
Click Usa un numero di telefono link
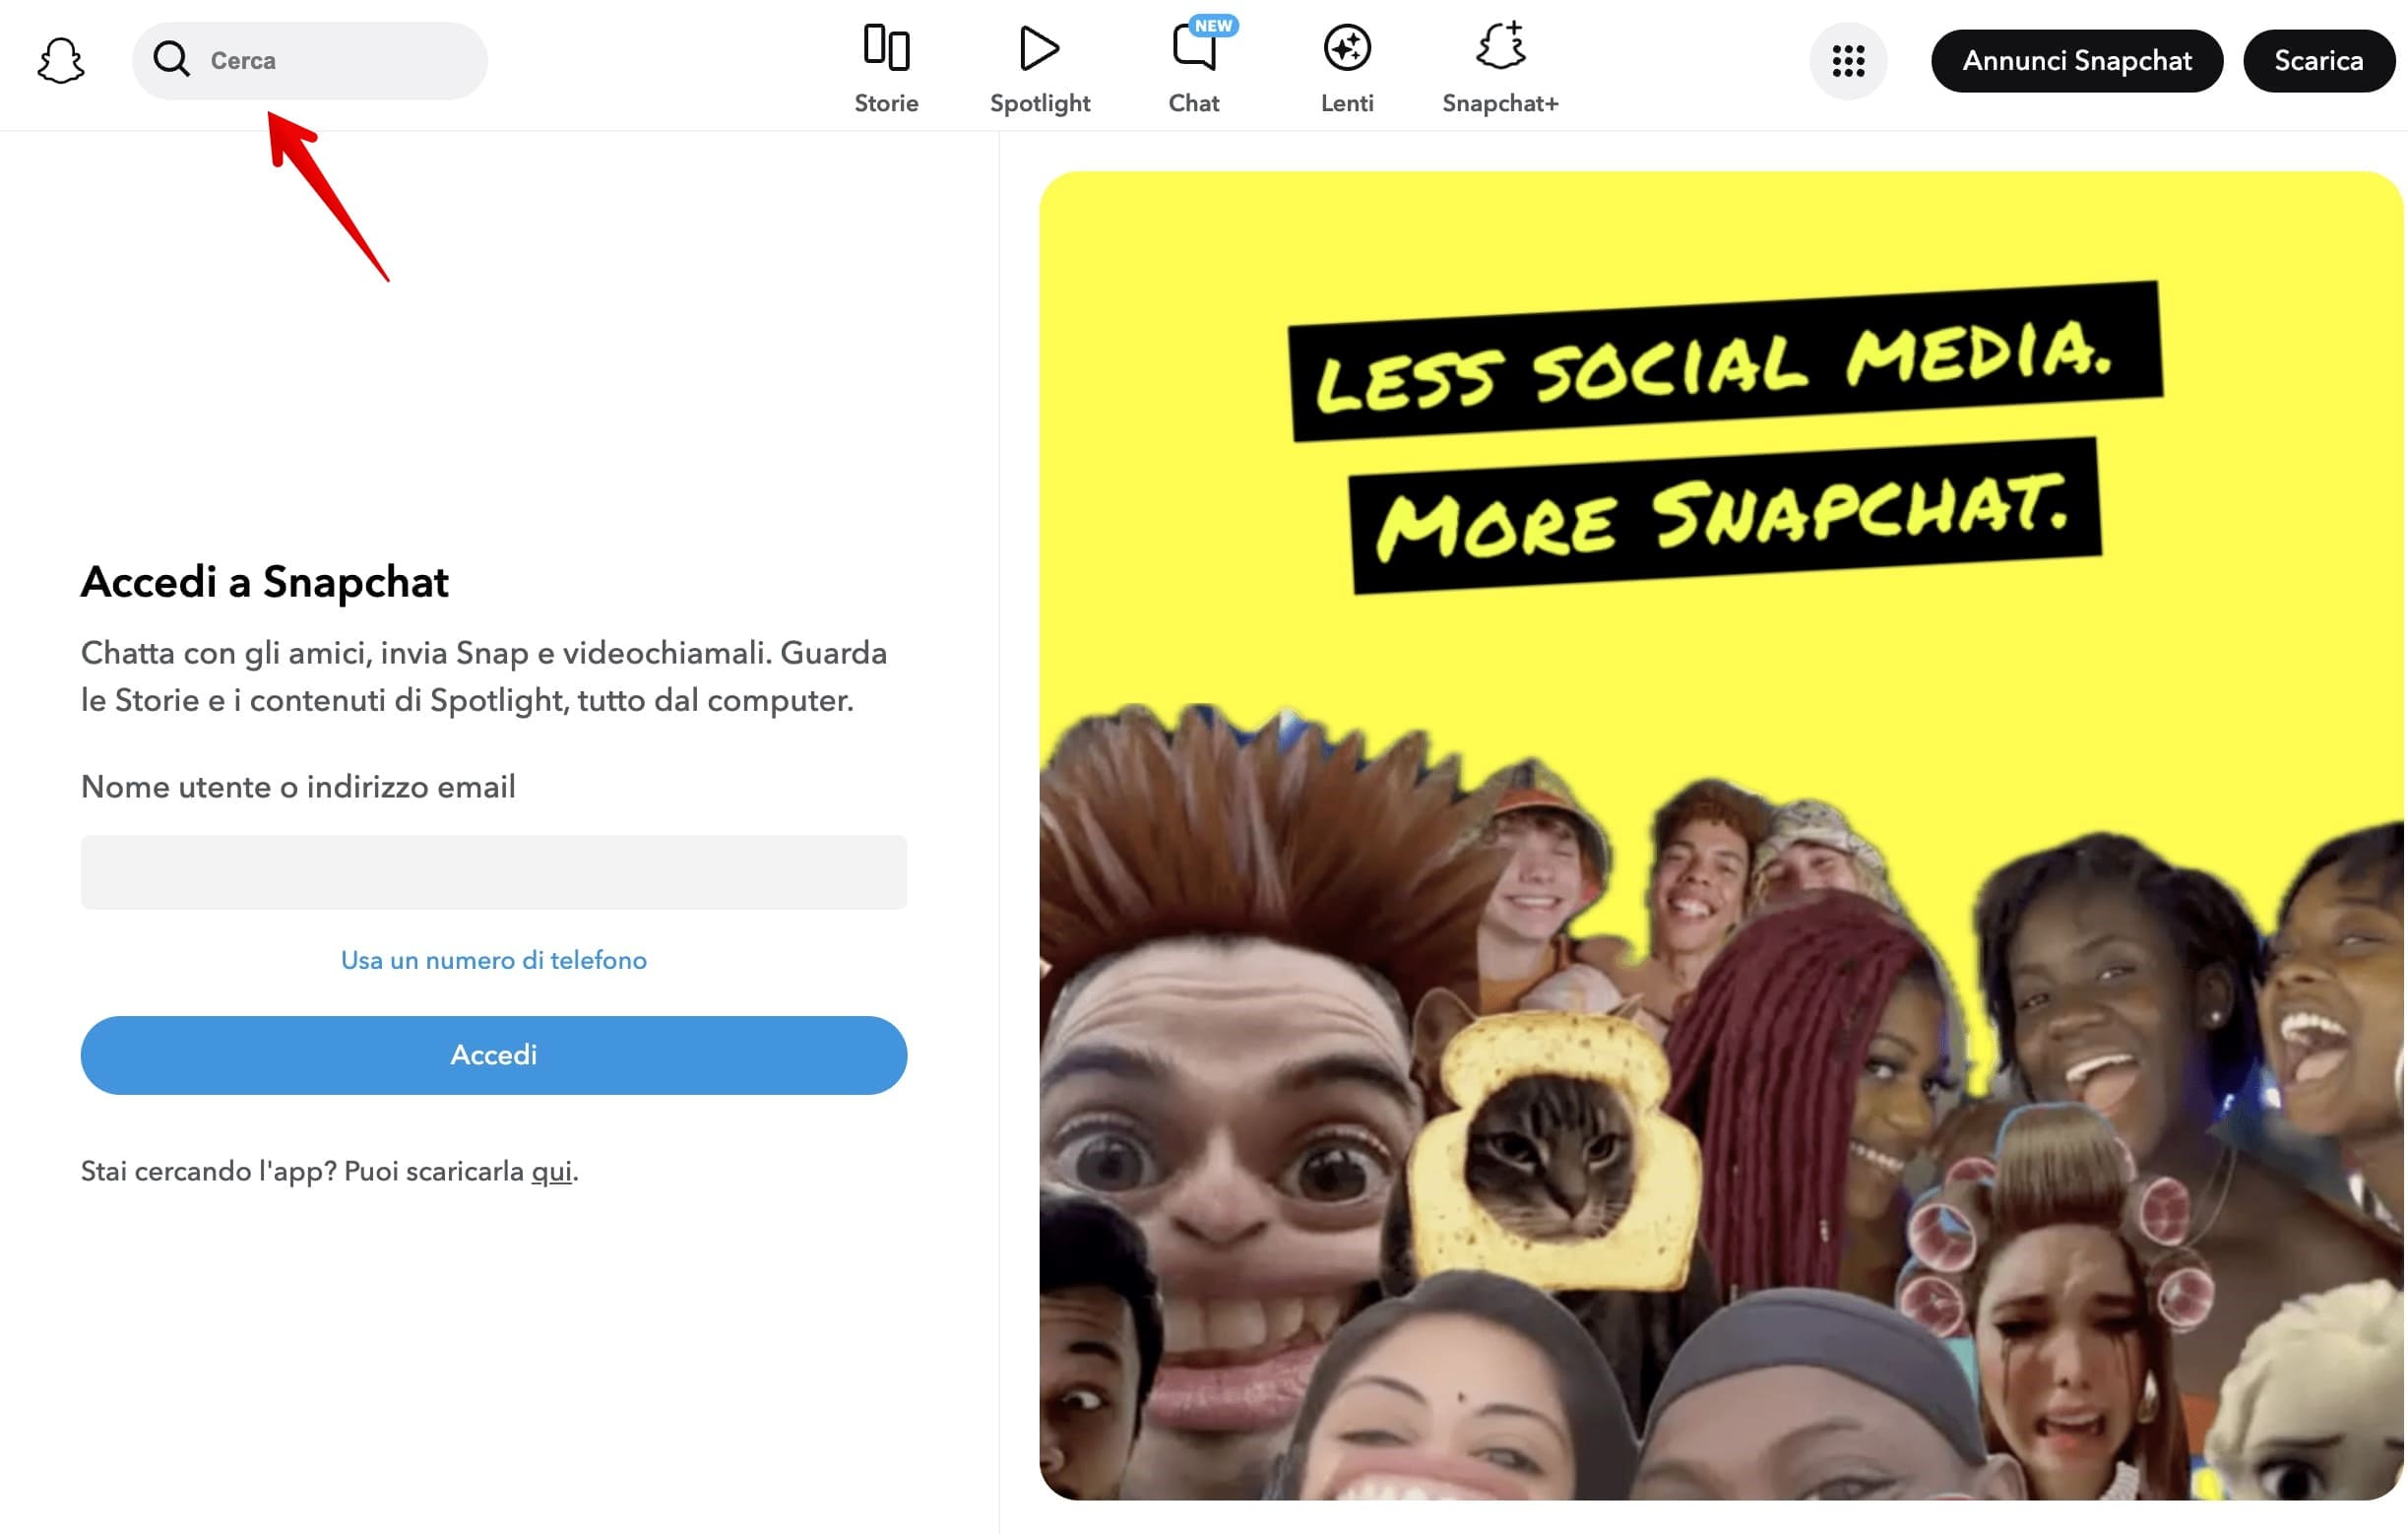494,960
